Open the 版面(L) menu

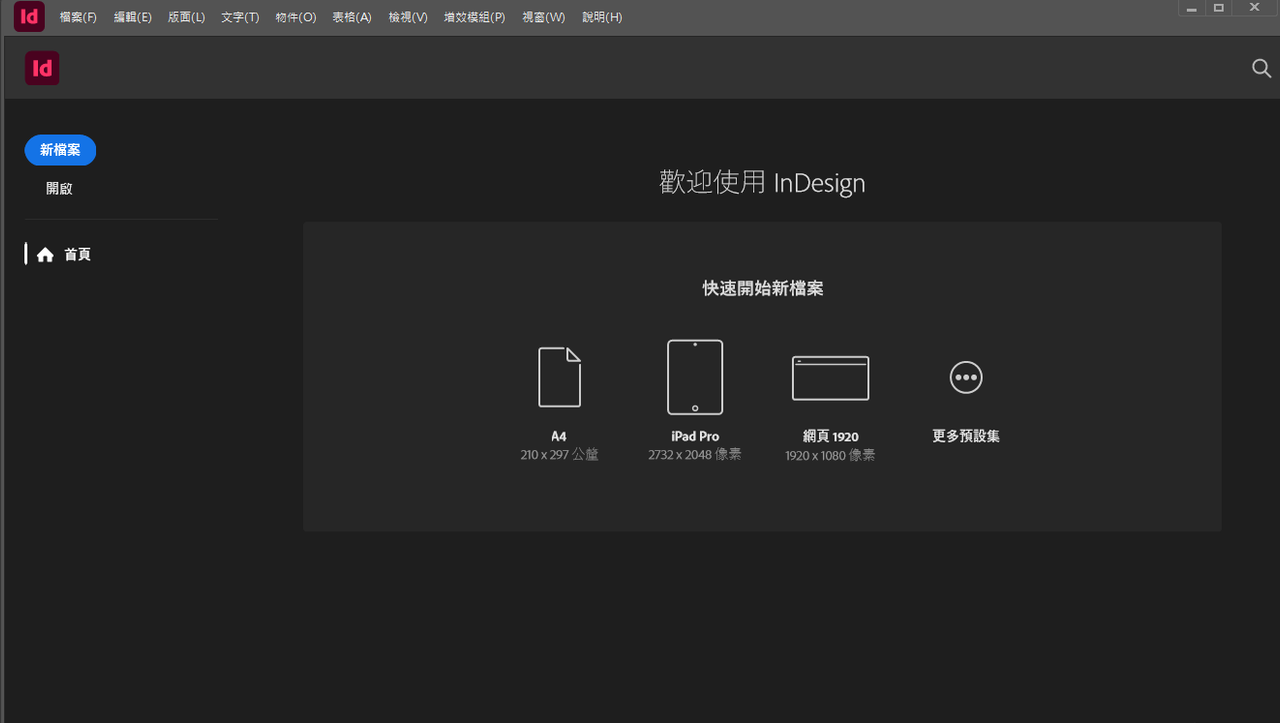[x=186, y=17]
